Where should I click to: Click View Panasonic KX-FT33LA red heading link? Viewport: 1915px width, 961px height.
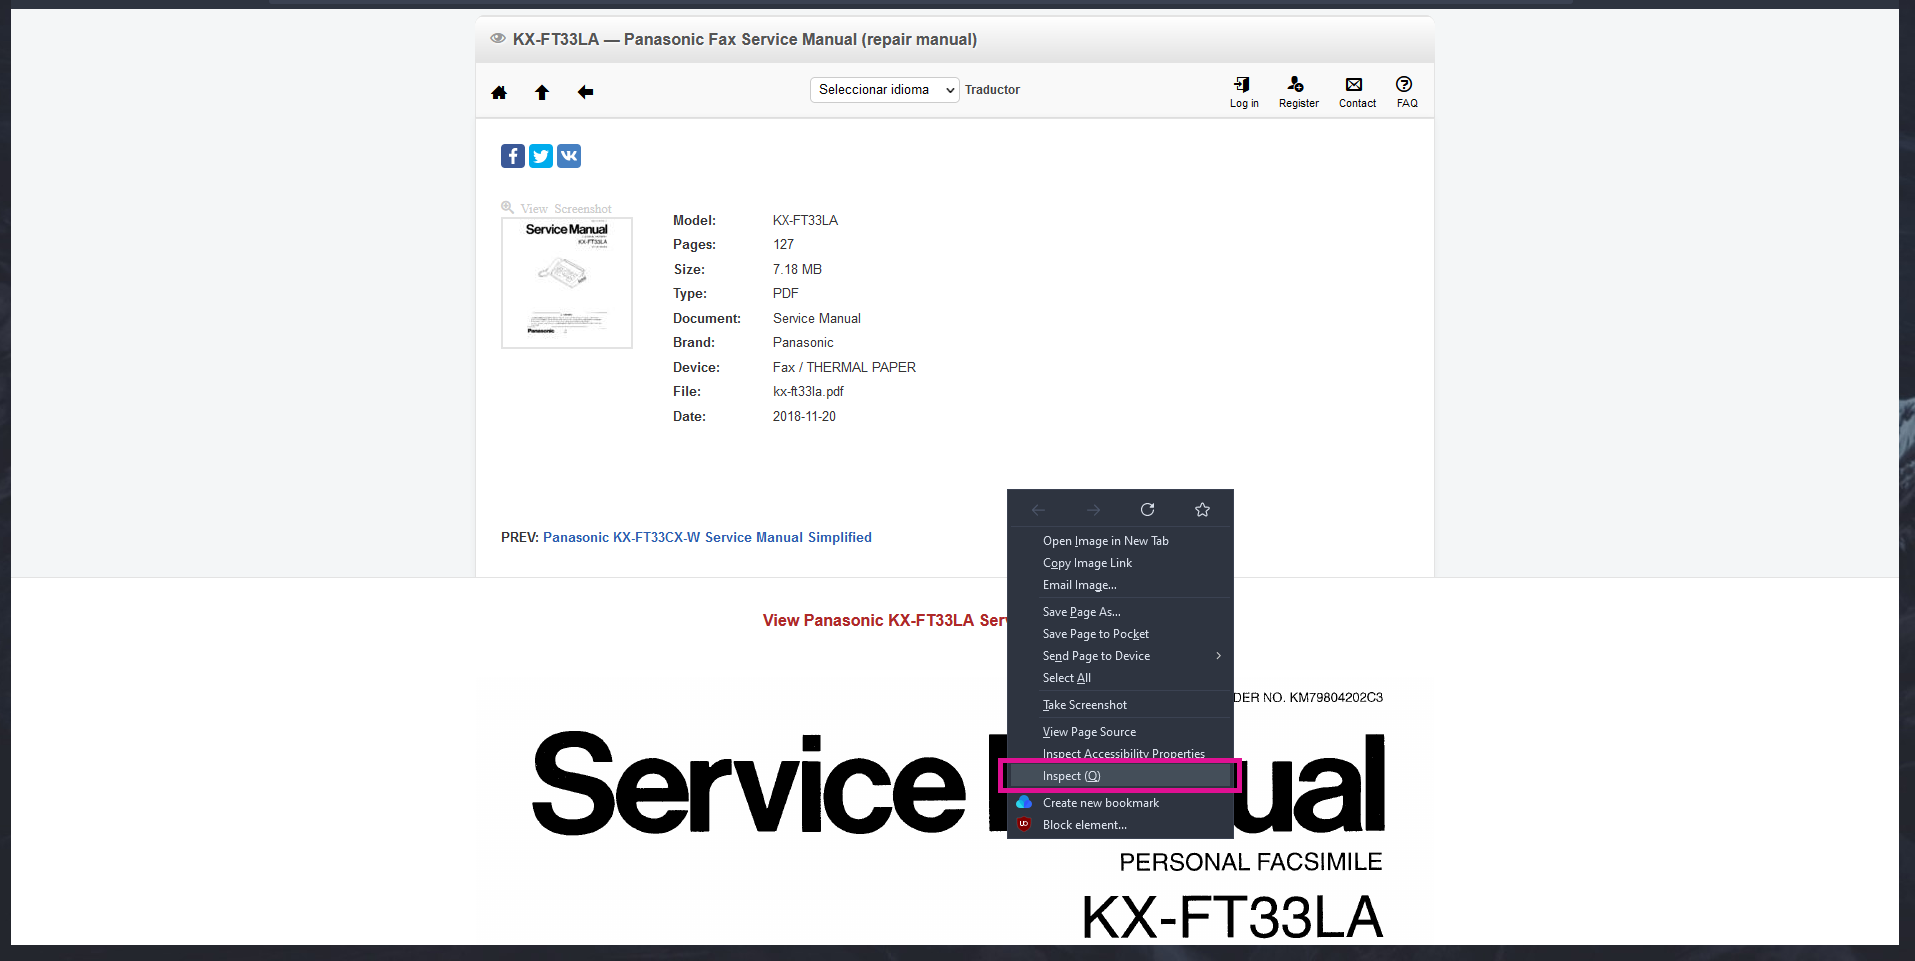pos(885,620)
